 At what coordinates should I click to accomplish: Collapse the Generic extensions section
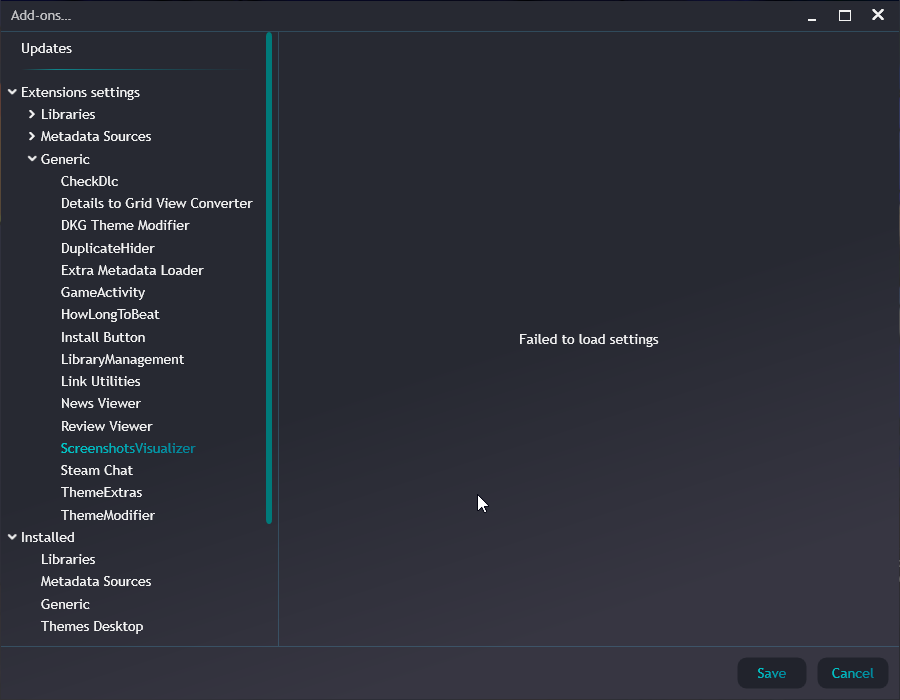[x=33, y=158]
